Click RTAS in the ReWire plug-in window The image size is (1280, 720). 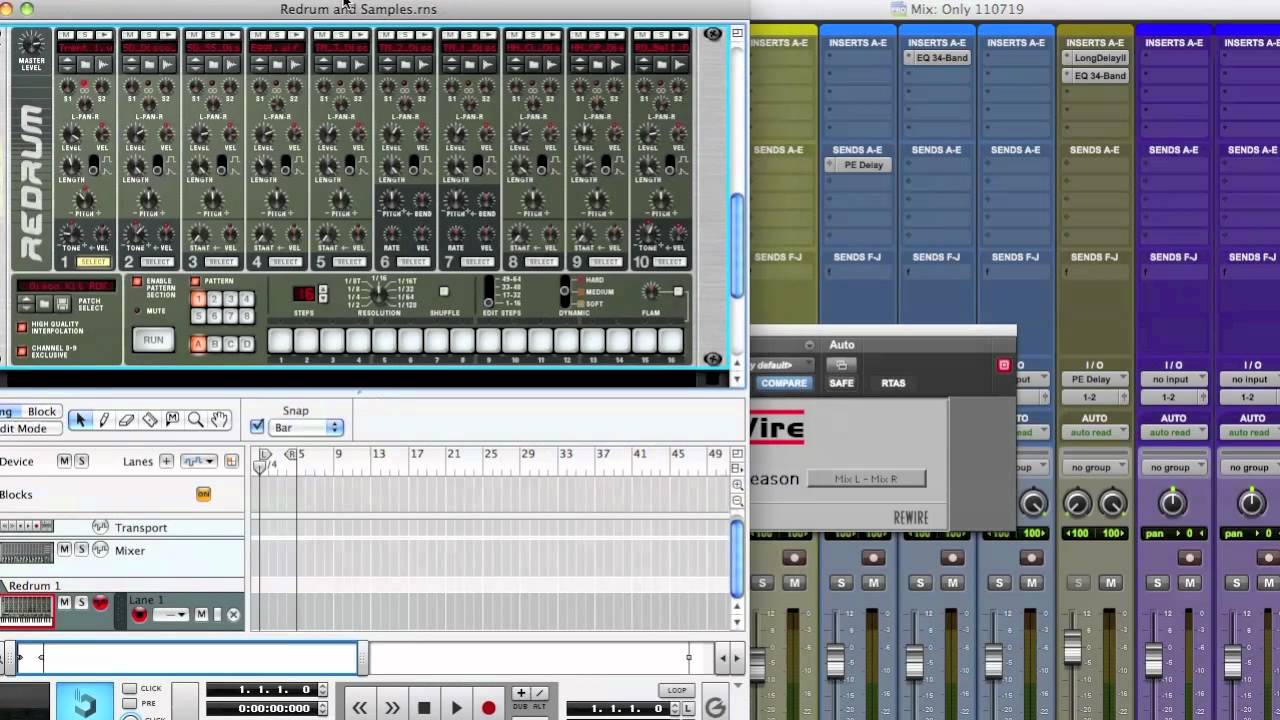(893, 383)
